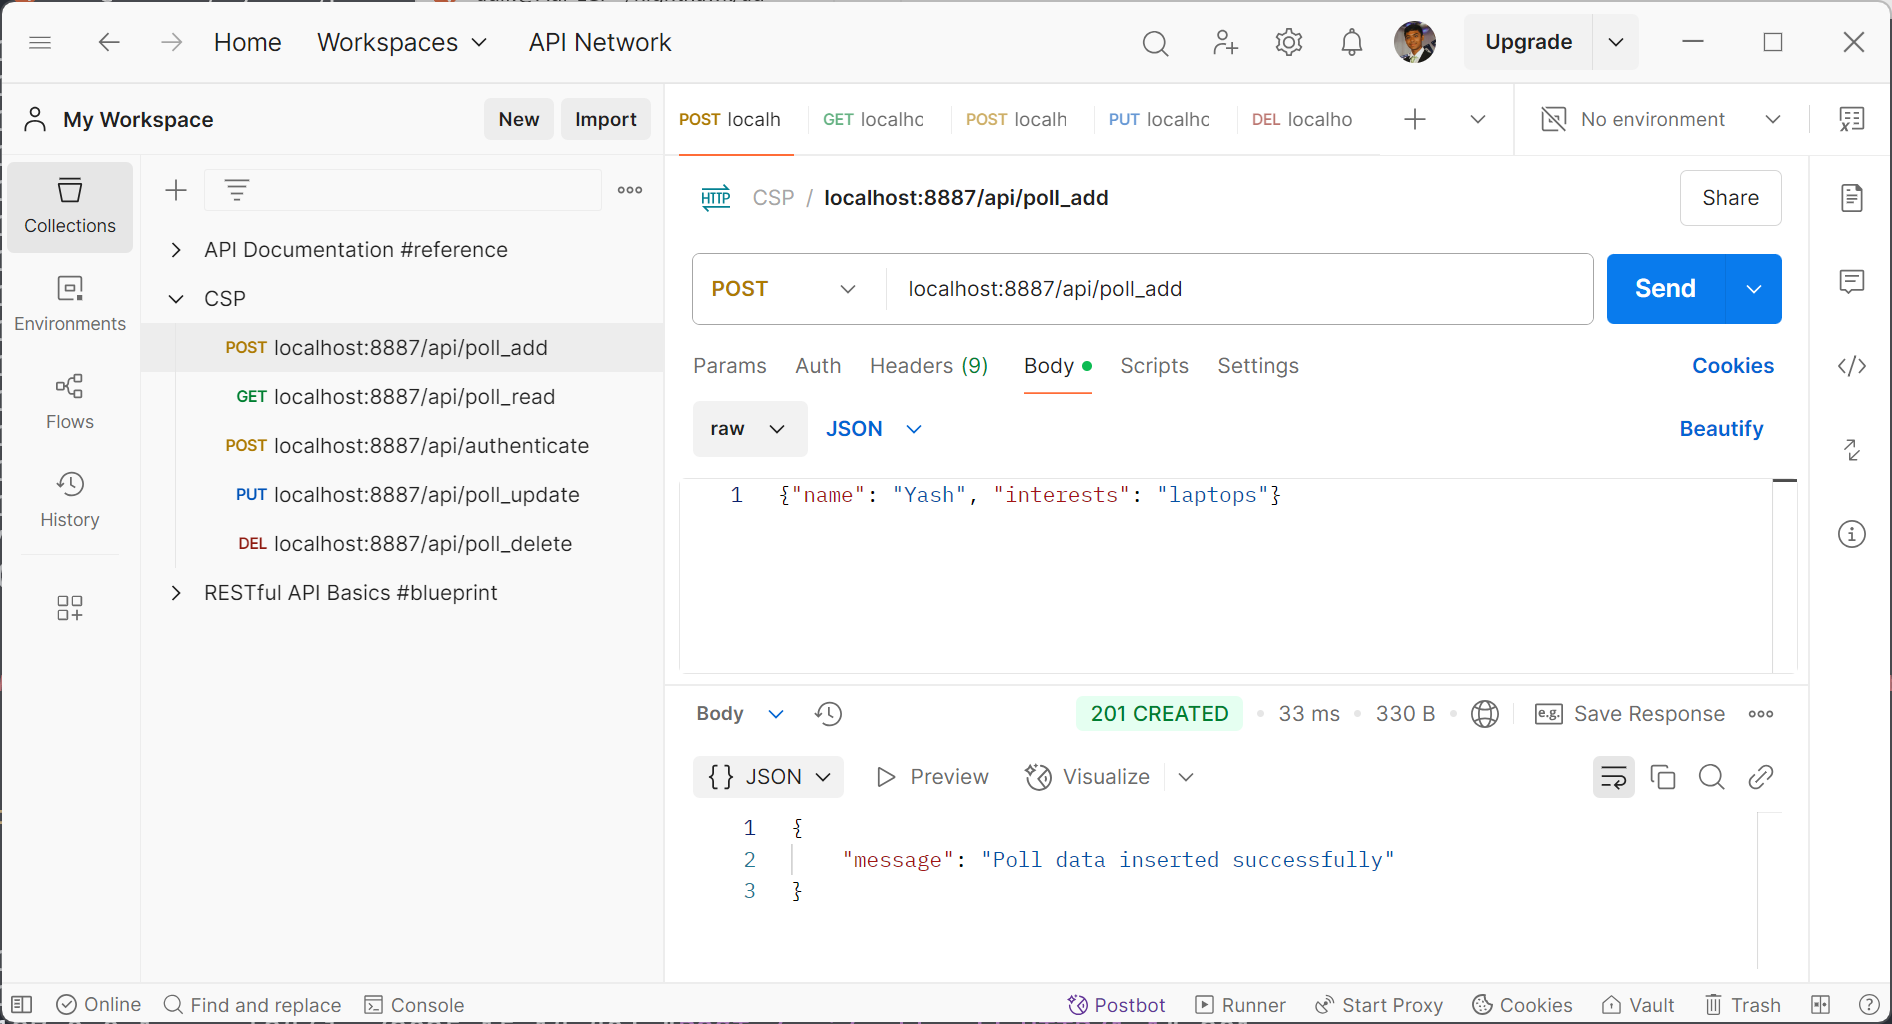
Task: Open Postbot from the status bar
Action: (x=1116, y=1004)
